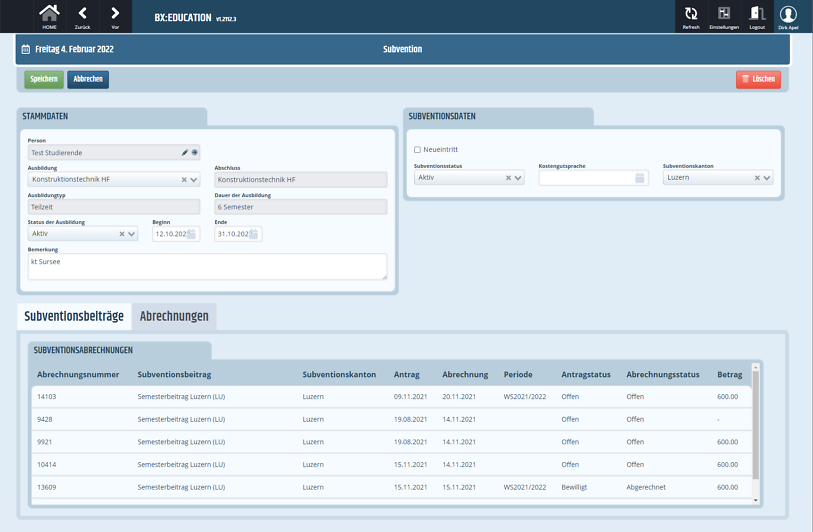Click the table scroll down arrow
This screenshot has height=532, width=813.
pyautogui.click(x=755, y=500)
